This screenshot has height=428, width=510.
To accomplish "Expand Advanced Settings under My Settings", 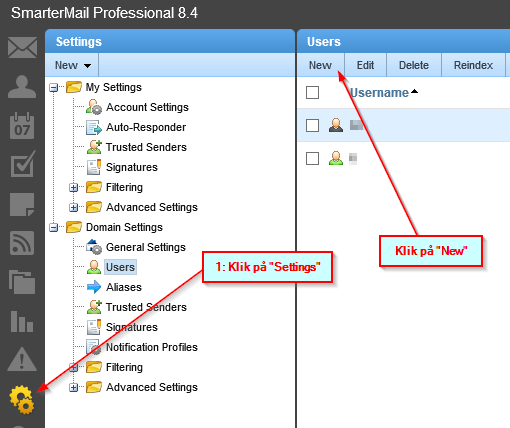I will tap(73, 208).
